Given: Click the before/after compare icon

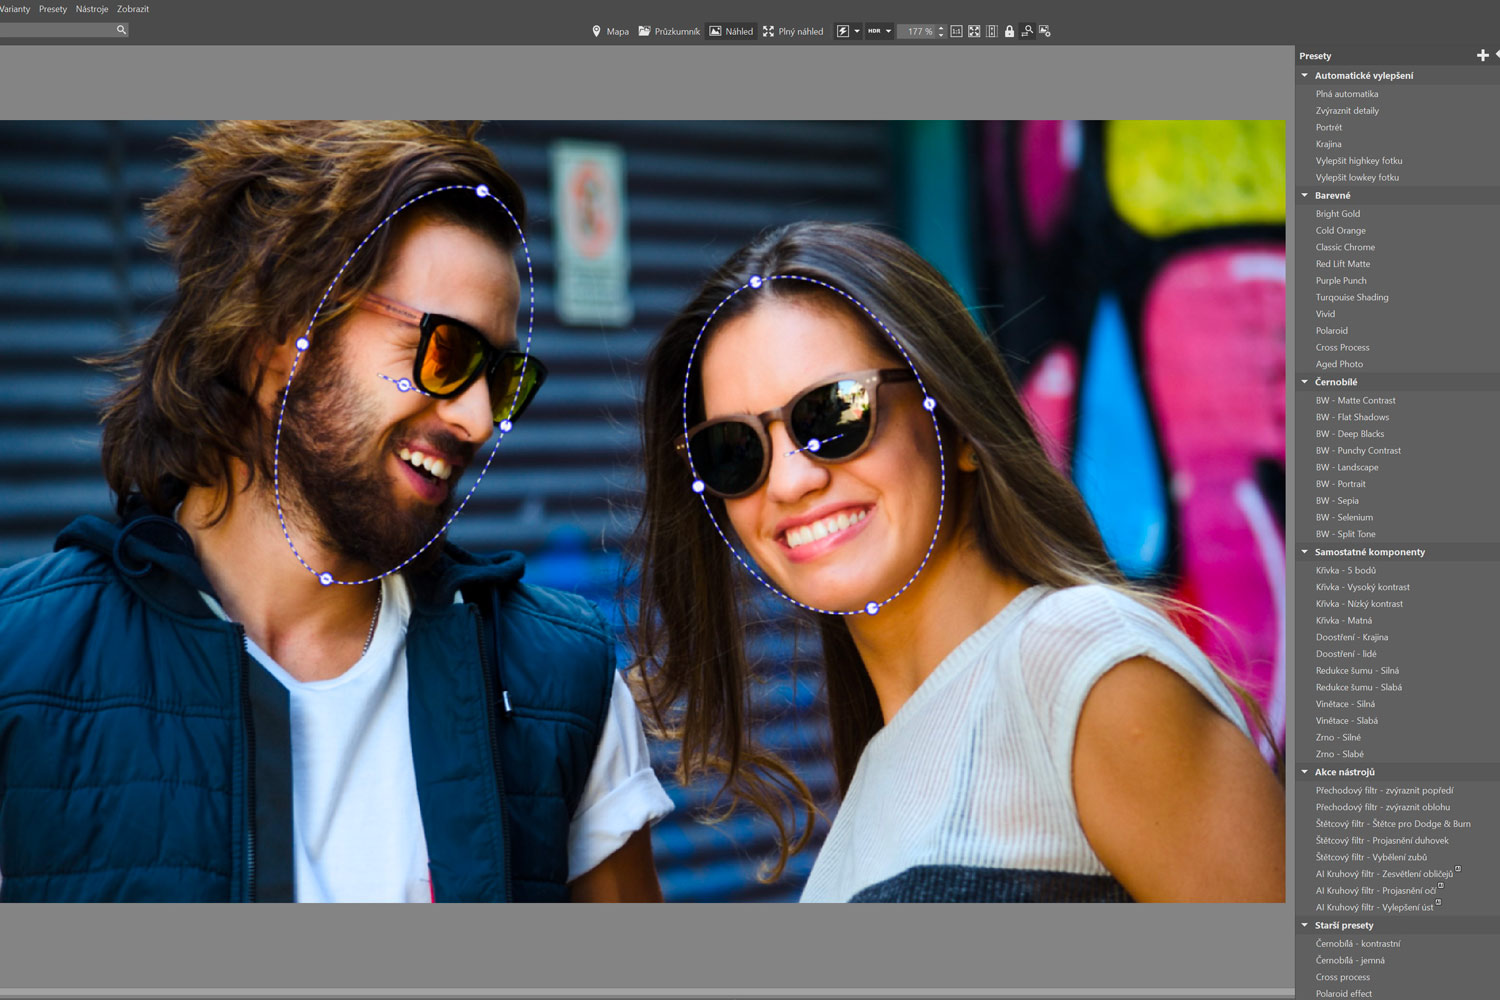Looking at the screenshot, I should (x=991, y=32).
